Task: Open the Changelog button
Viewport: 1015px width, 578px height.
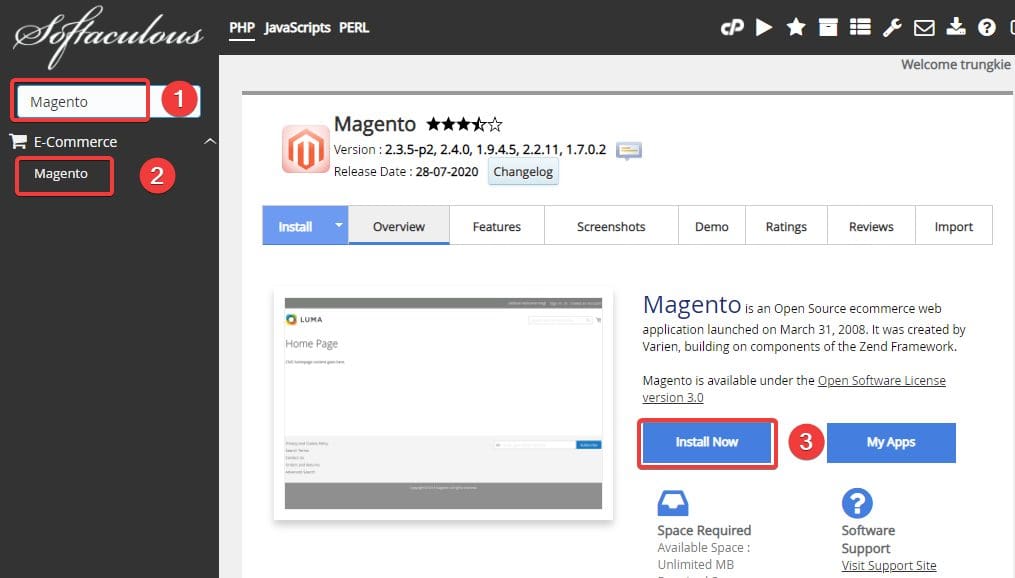Action: point(524,172)
